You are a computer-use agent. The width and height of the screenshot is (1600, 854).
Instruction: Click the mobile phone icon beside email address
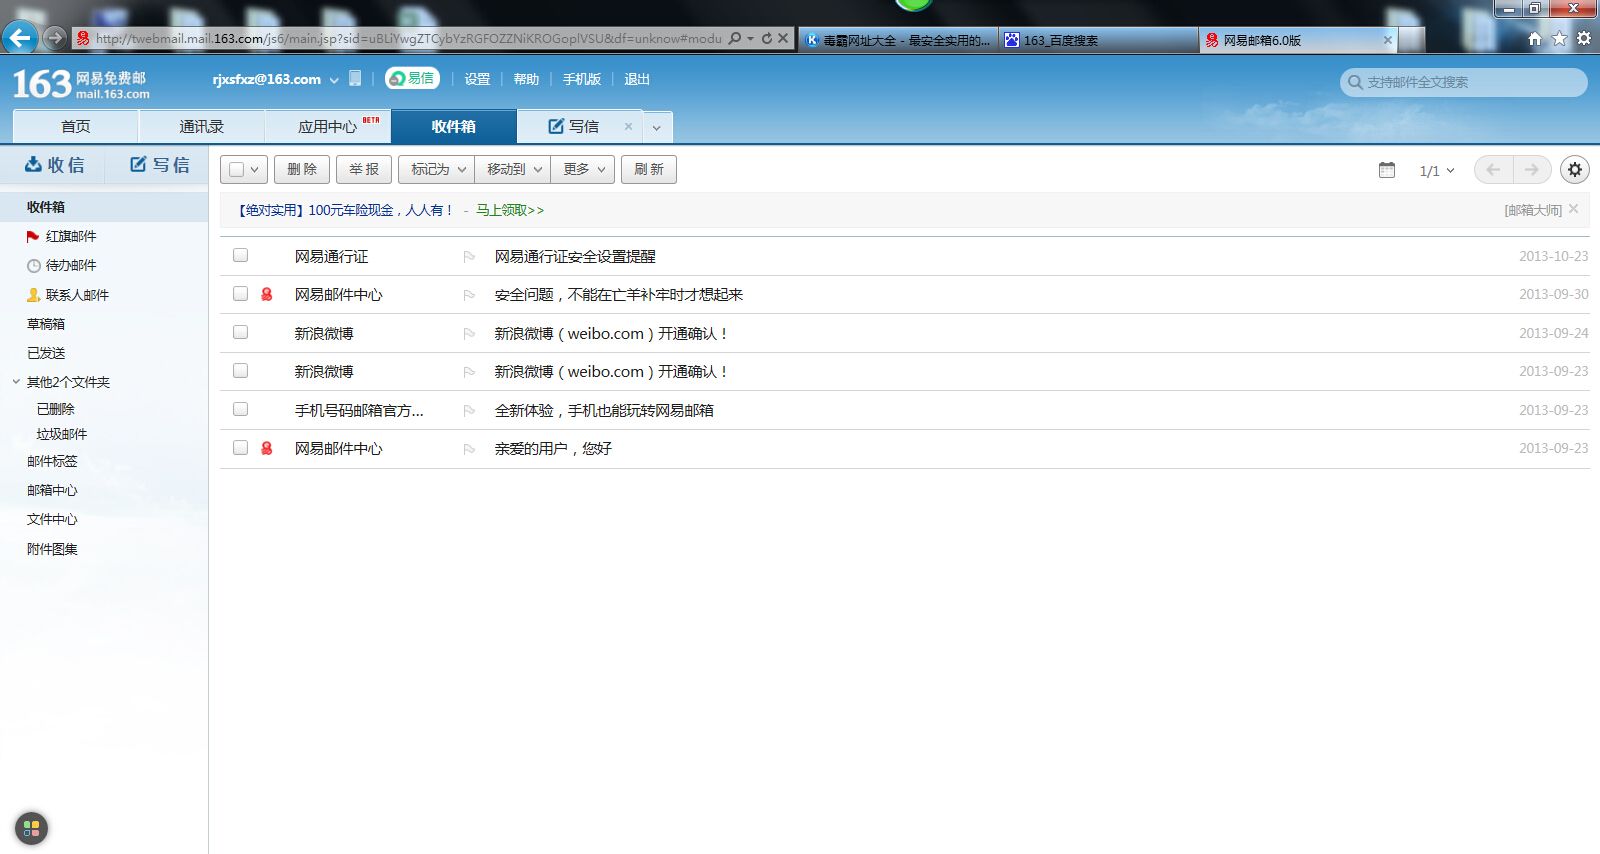(x=355, y=79)
